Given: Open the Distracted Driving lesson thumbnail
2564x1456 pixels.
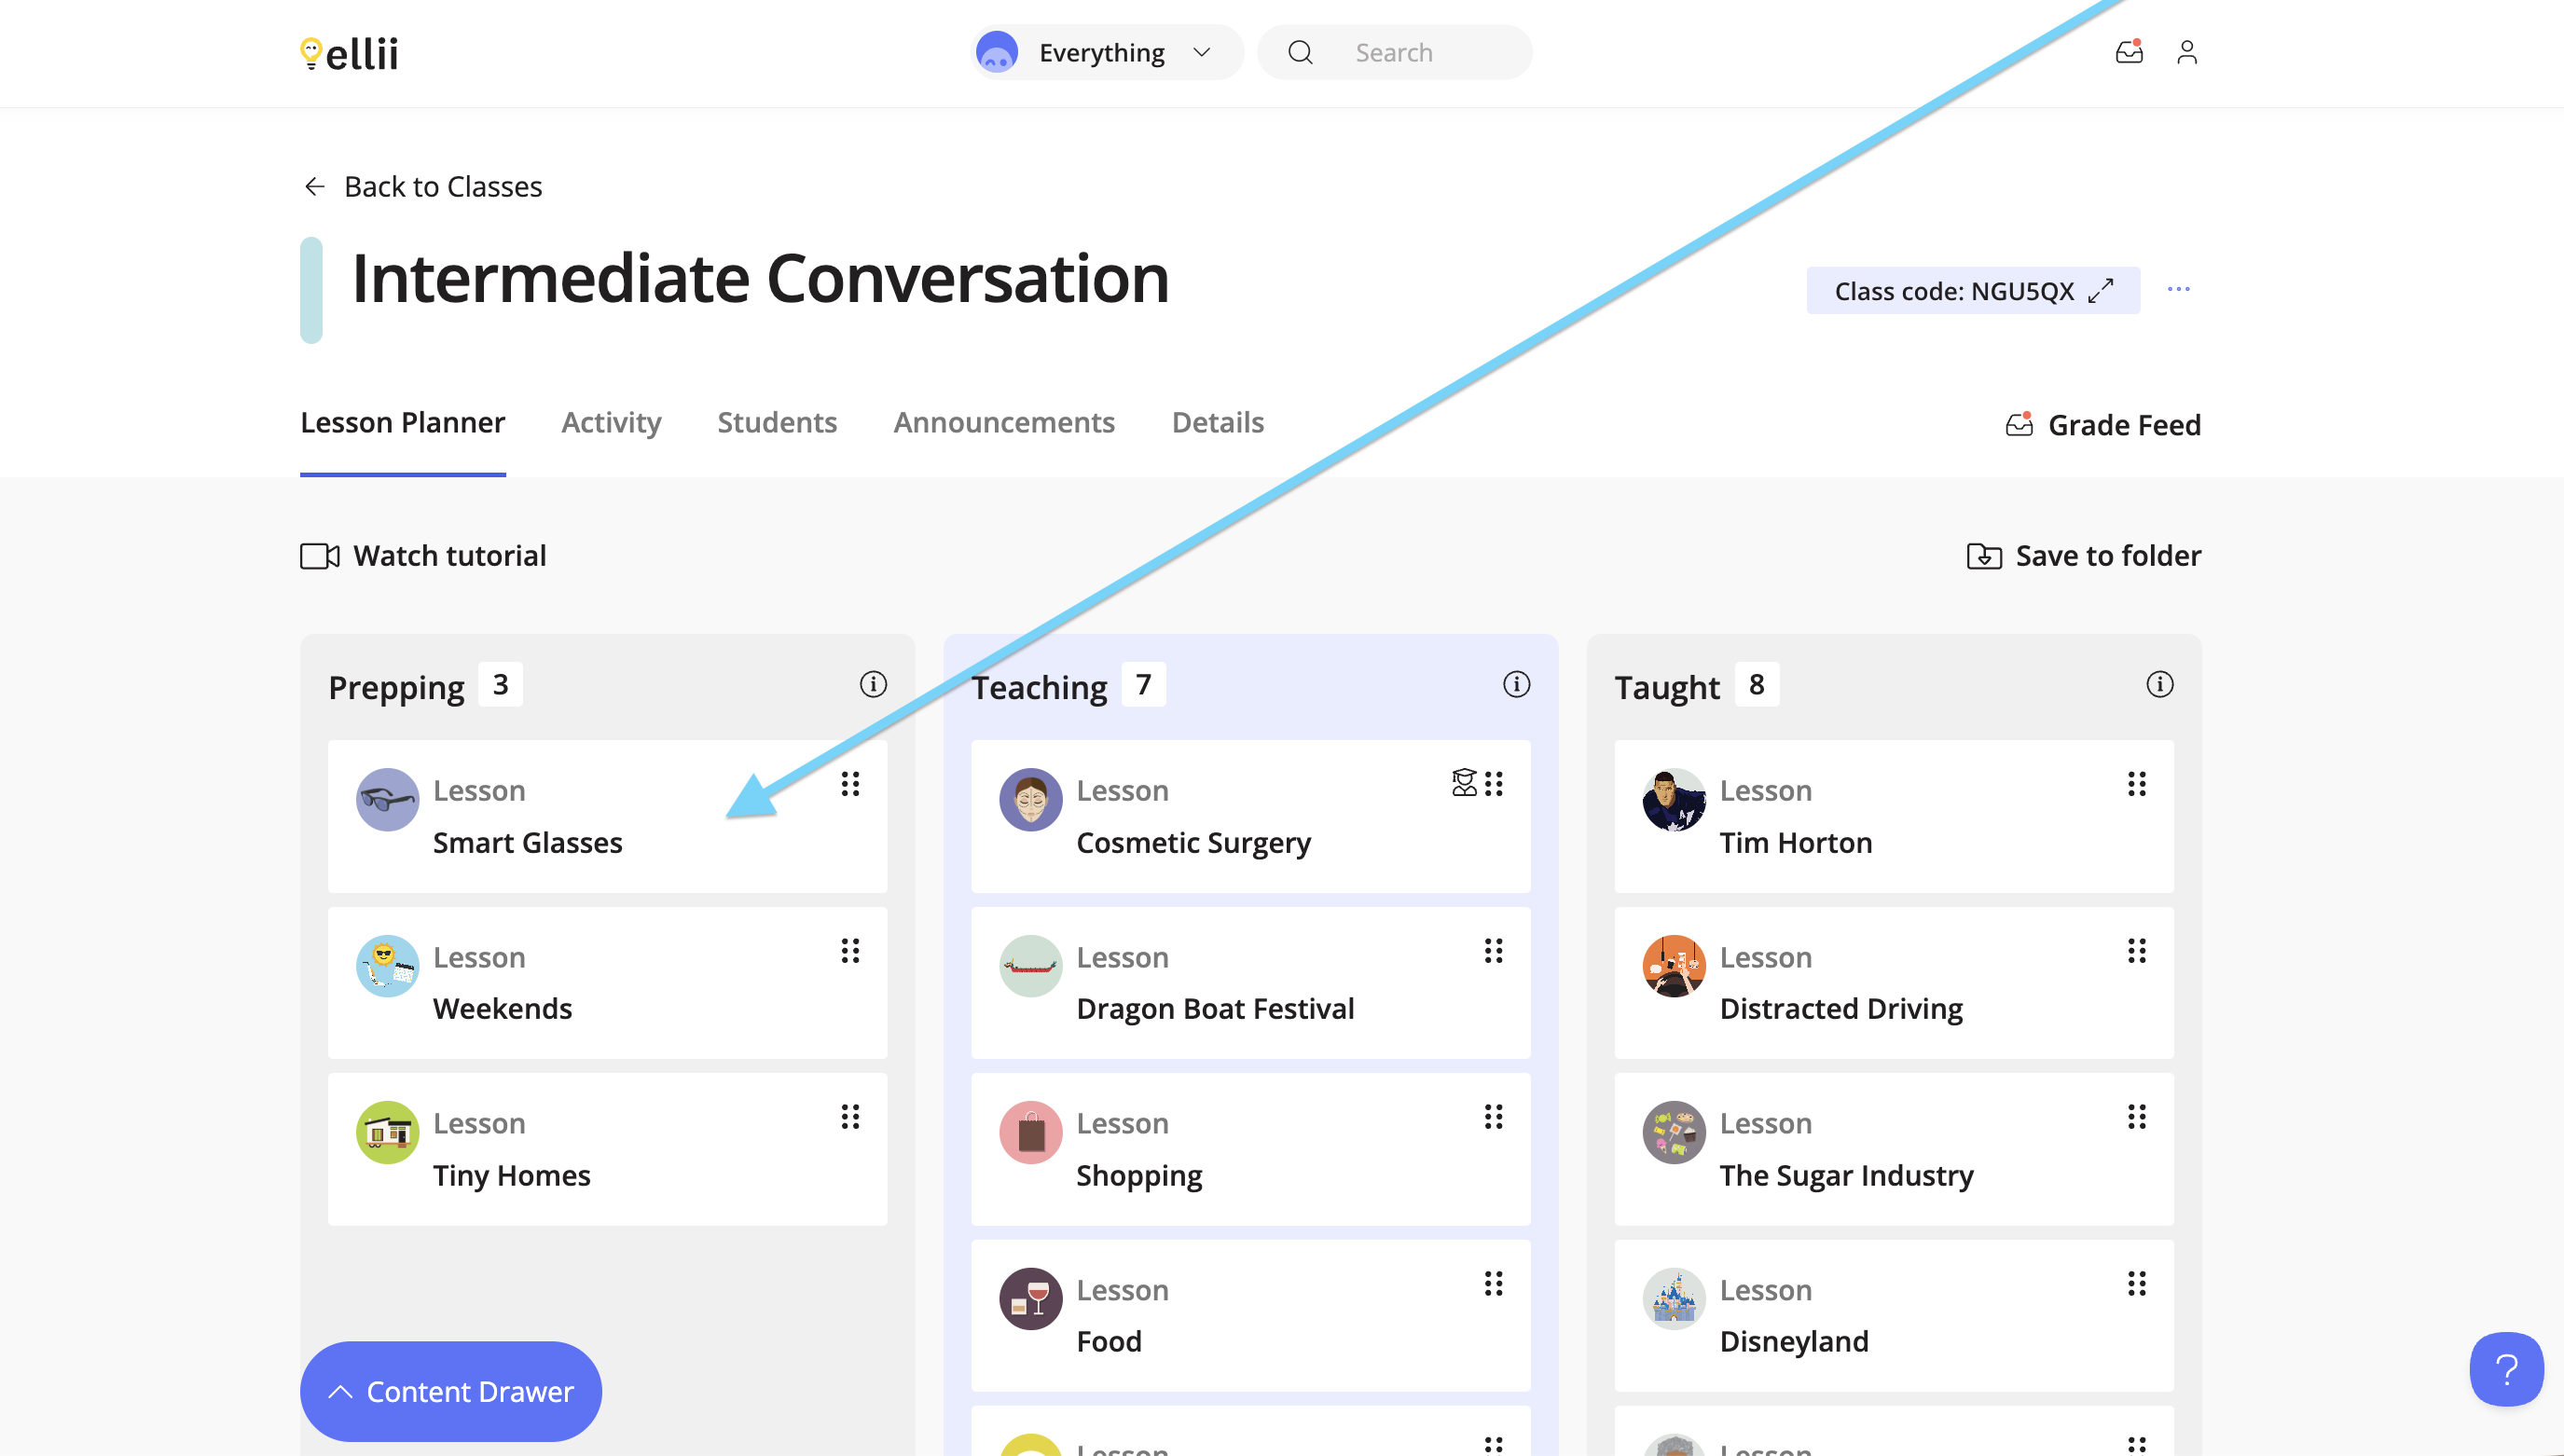Looking at the screenshot, I should (1674, 966).
